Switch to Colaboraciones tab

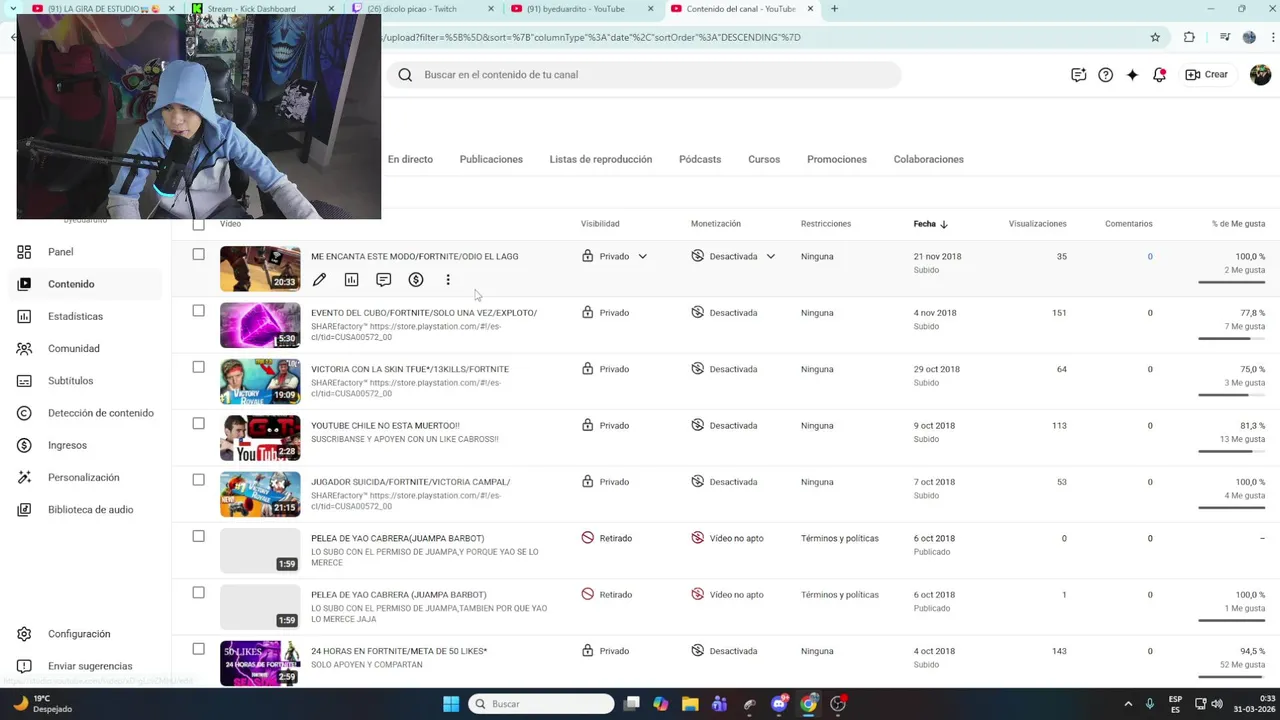tap(929, 160)
